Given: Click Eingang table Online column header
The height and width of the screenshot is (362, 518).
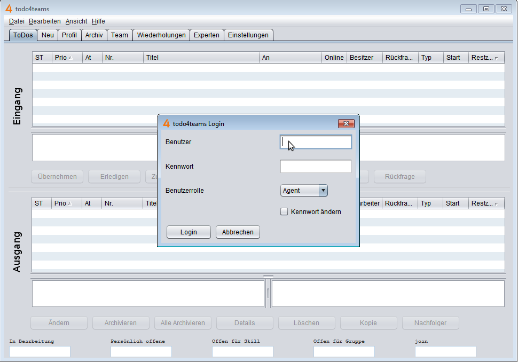Looking at the screenshot, I should (334, 58).
